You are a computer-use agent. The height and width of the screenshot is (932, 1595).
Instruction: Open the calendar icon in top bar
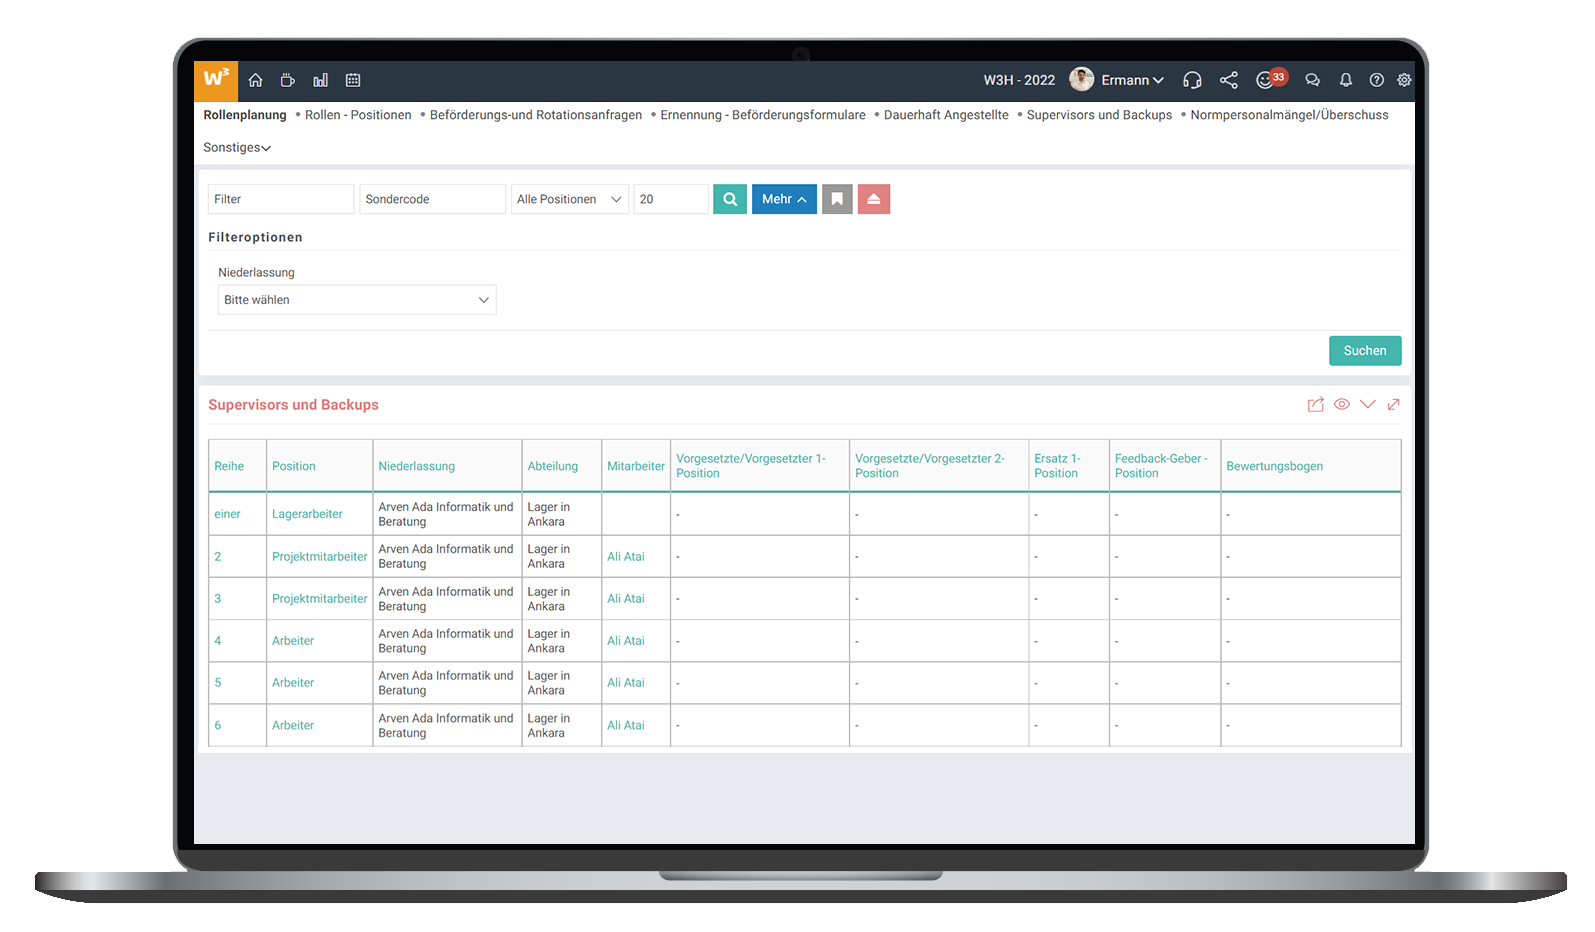[353, 80]
